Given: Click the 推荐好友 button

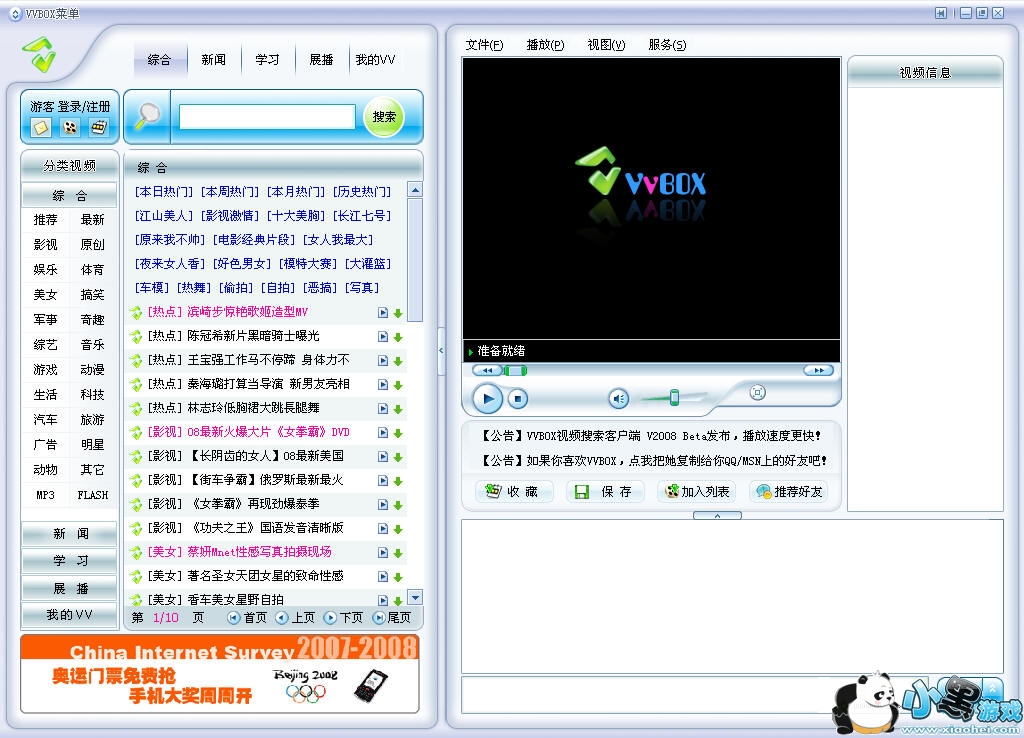Looking at the screenshot, I should tap(789, 491).
